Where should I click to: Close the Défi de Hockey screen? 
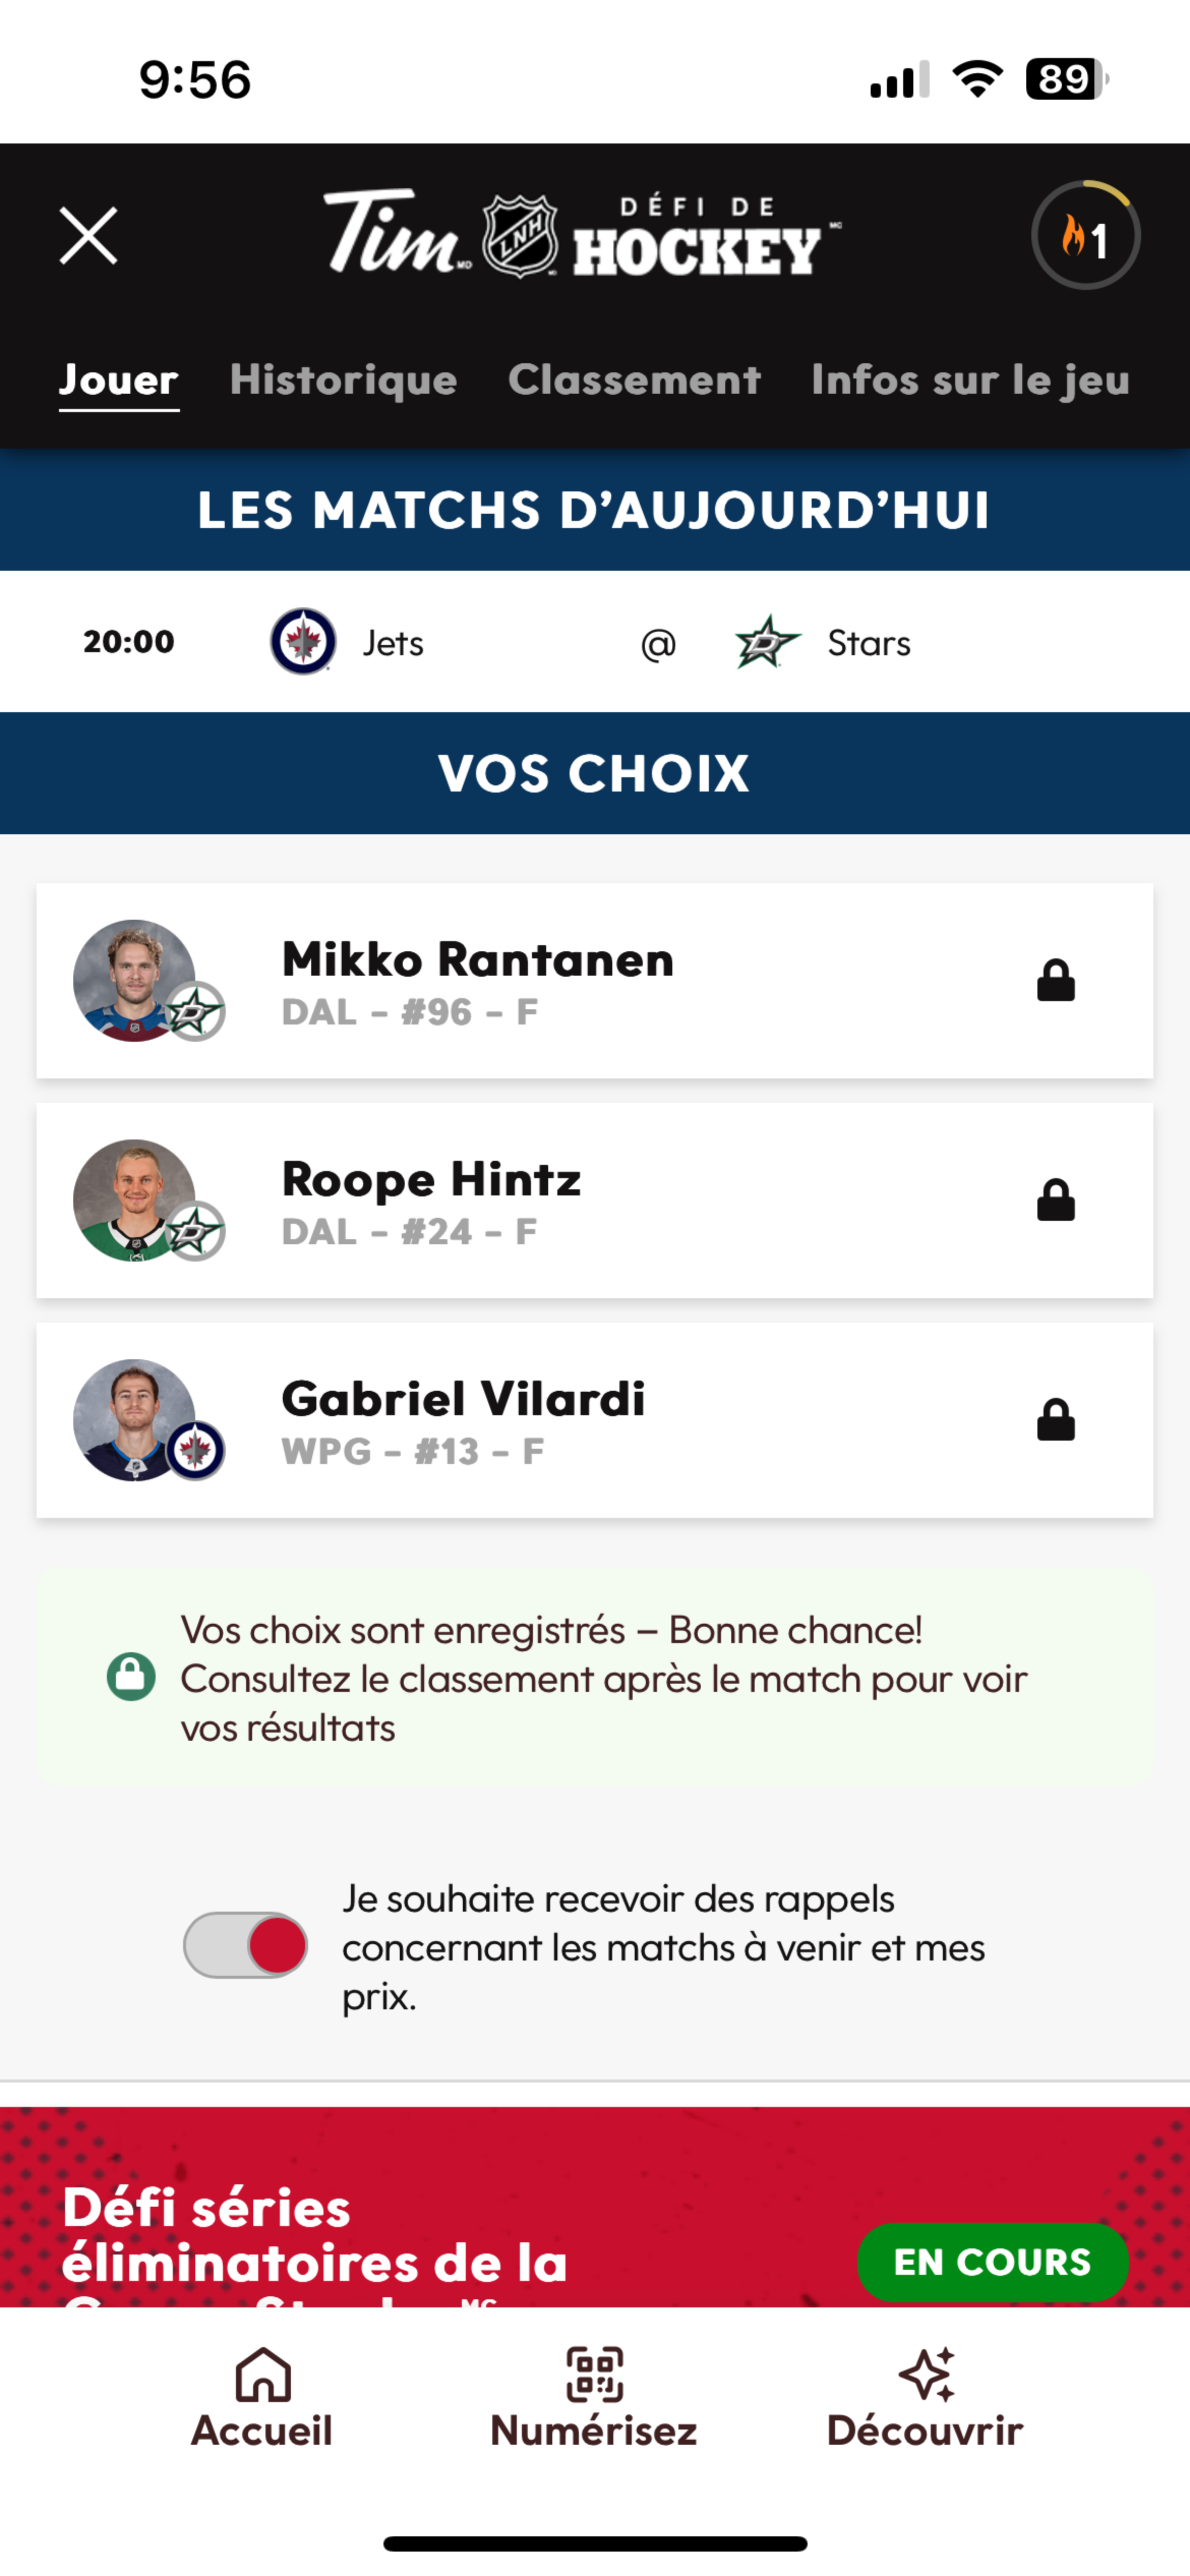tap(88, 236)
